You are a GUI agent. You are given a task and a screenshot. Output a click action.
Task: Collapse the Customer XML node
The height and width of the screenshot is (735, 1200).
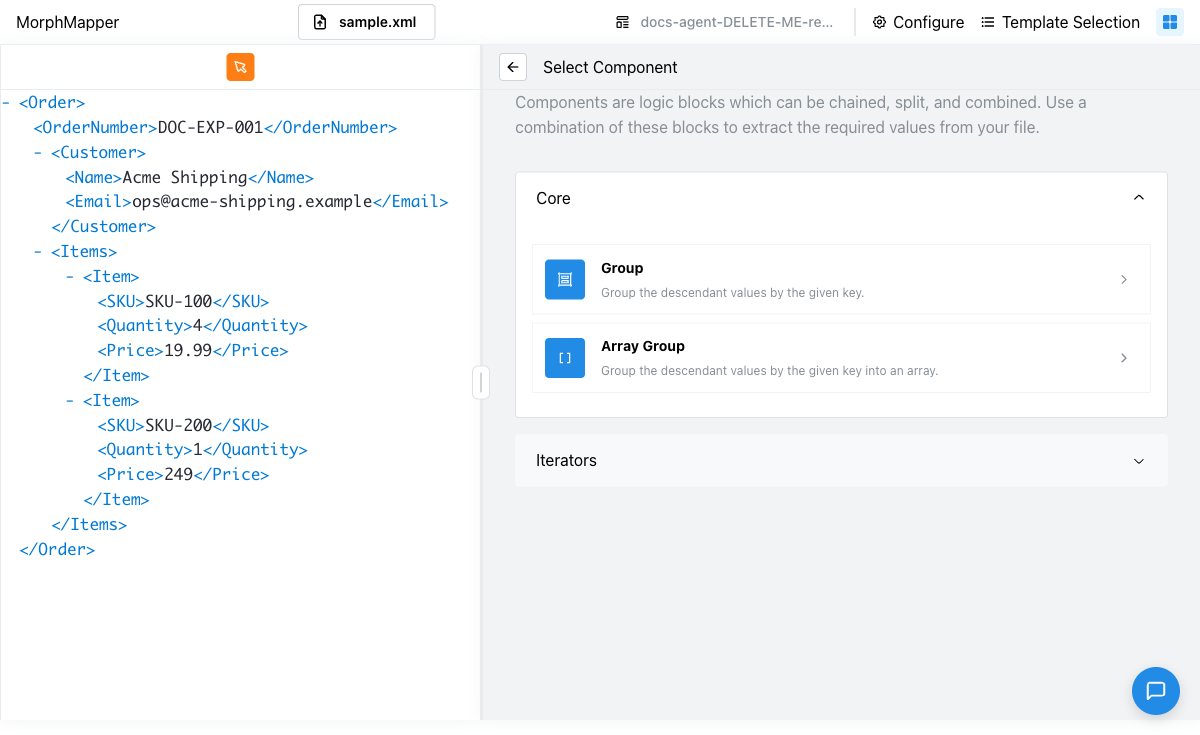(x=38, y=153)
